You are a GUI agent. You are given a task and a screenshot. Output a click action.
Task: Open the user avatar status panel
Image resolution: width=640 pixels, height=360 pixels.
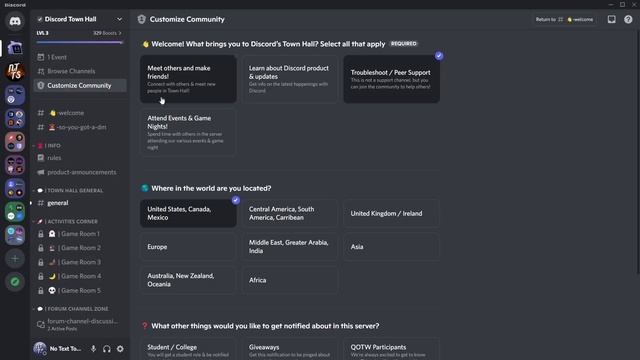tap(40, 349)
